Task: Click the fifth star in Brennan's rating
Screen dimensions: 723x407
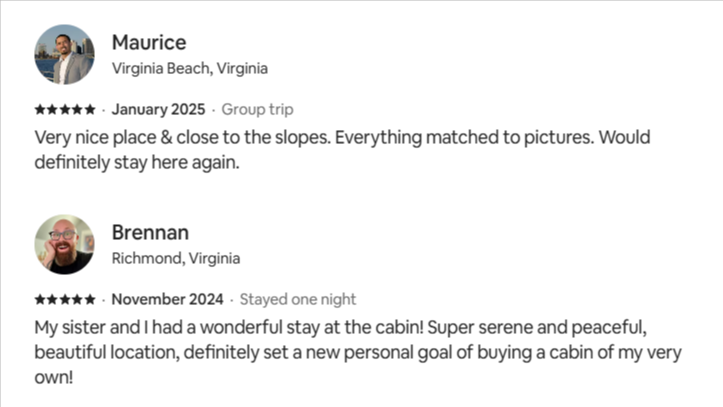Action: pos(91,299)
